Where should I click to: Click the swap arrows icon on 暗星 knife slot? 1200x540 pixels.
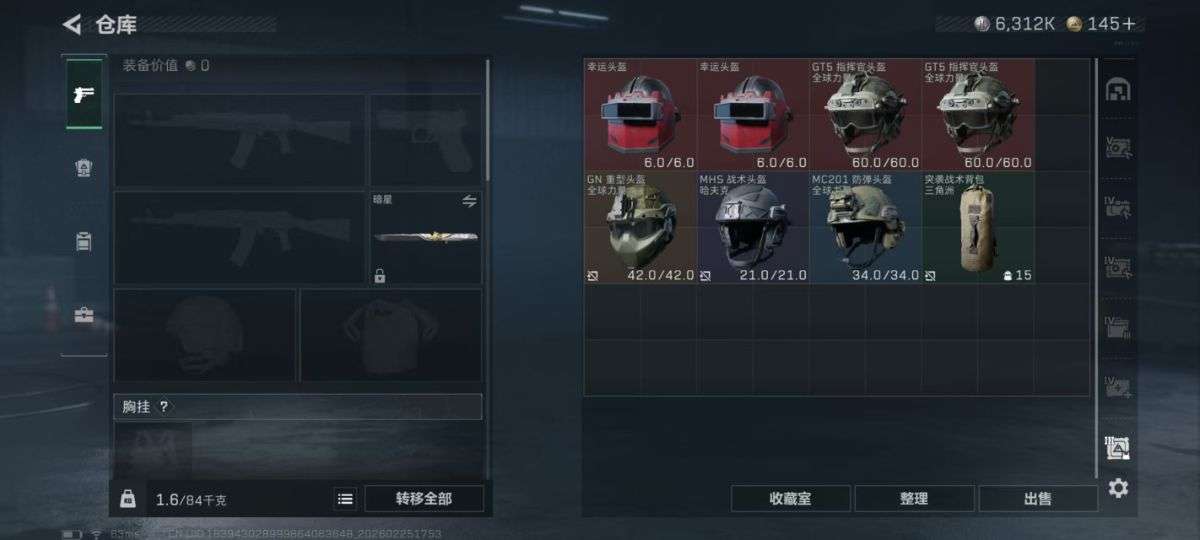[470, 201]
